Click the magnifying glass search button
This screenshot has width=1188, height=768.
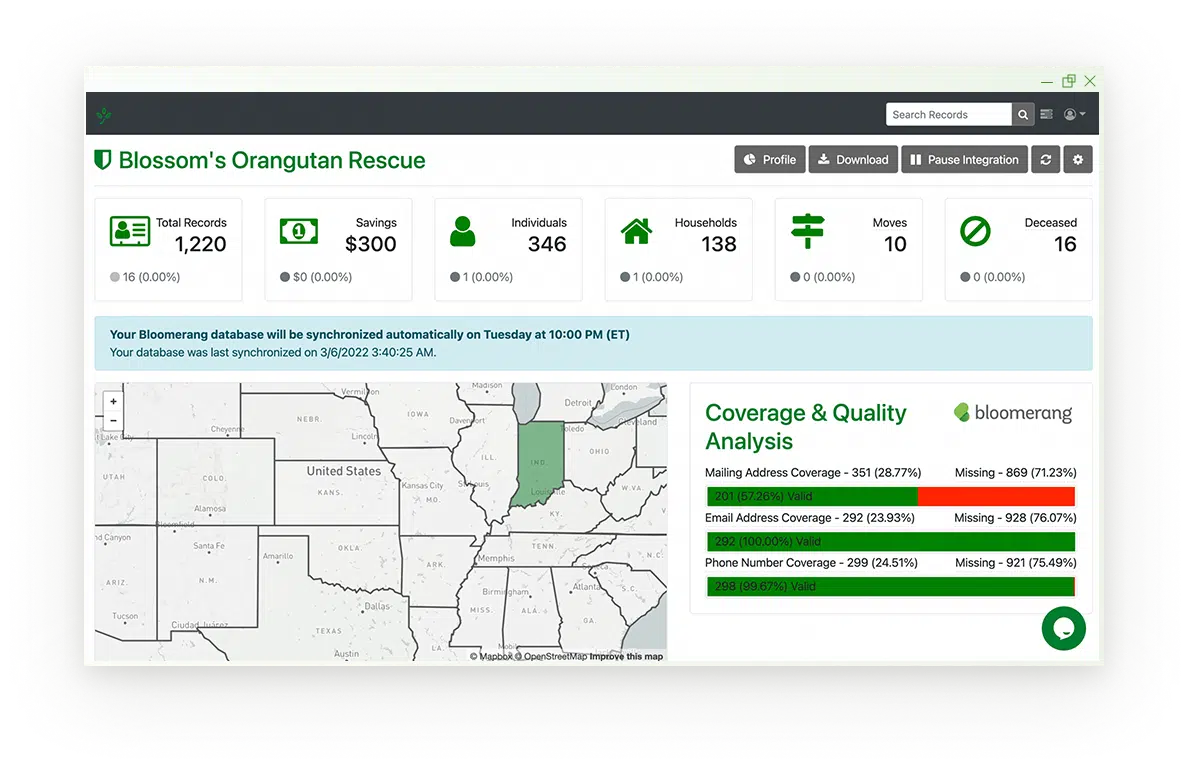coord(1023,114)
